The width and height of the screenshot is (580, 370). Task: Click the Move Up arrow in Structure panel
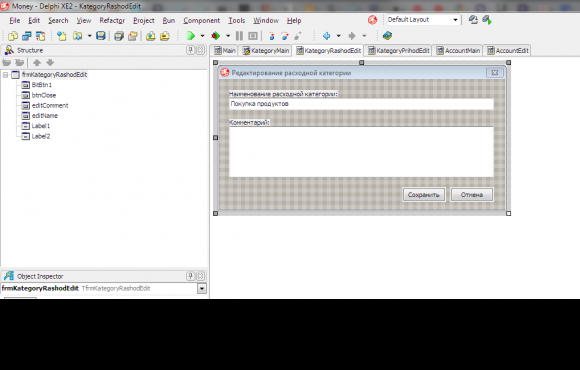coord(37,63)
